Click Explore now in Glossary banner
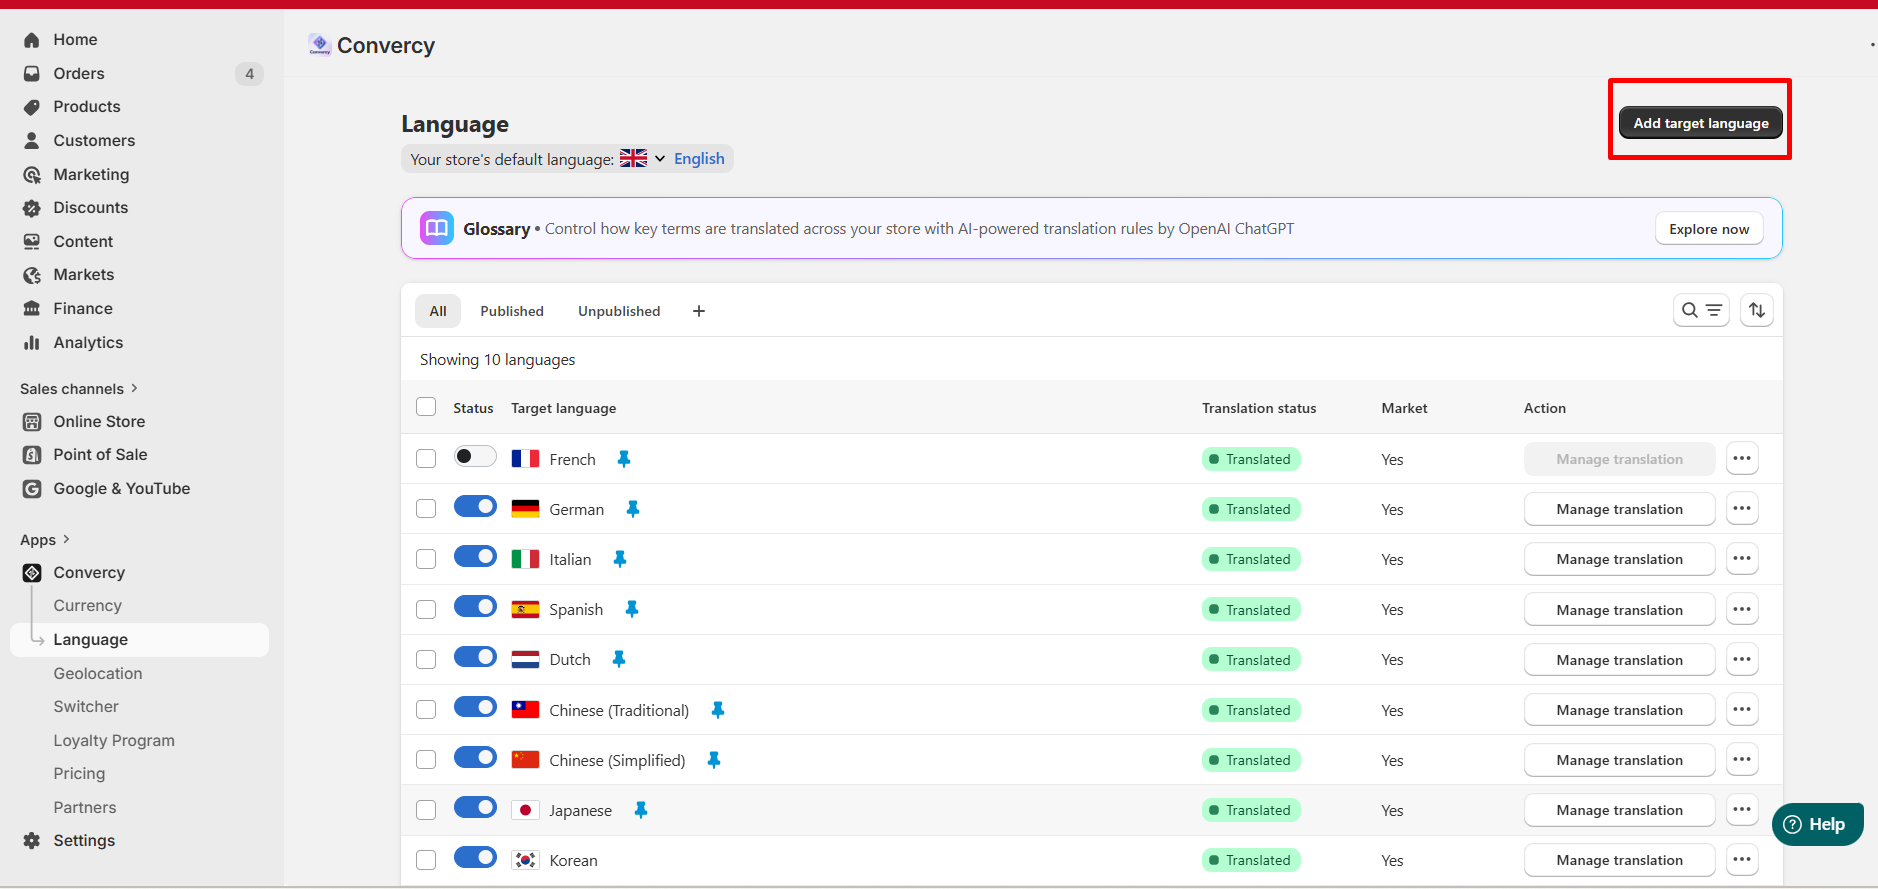This screenshot has height=889, width=1878. [1709, 229]
